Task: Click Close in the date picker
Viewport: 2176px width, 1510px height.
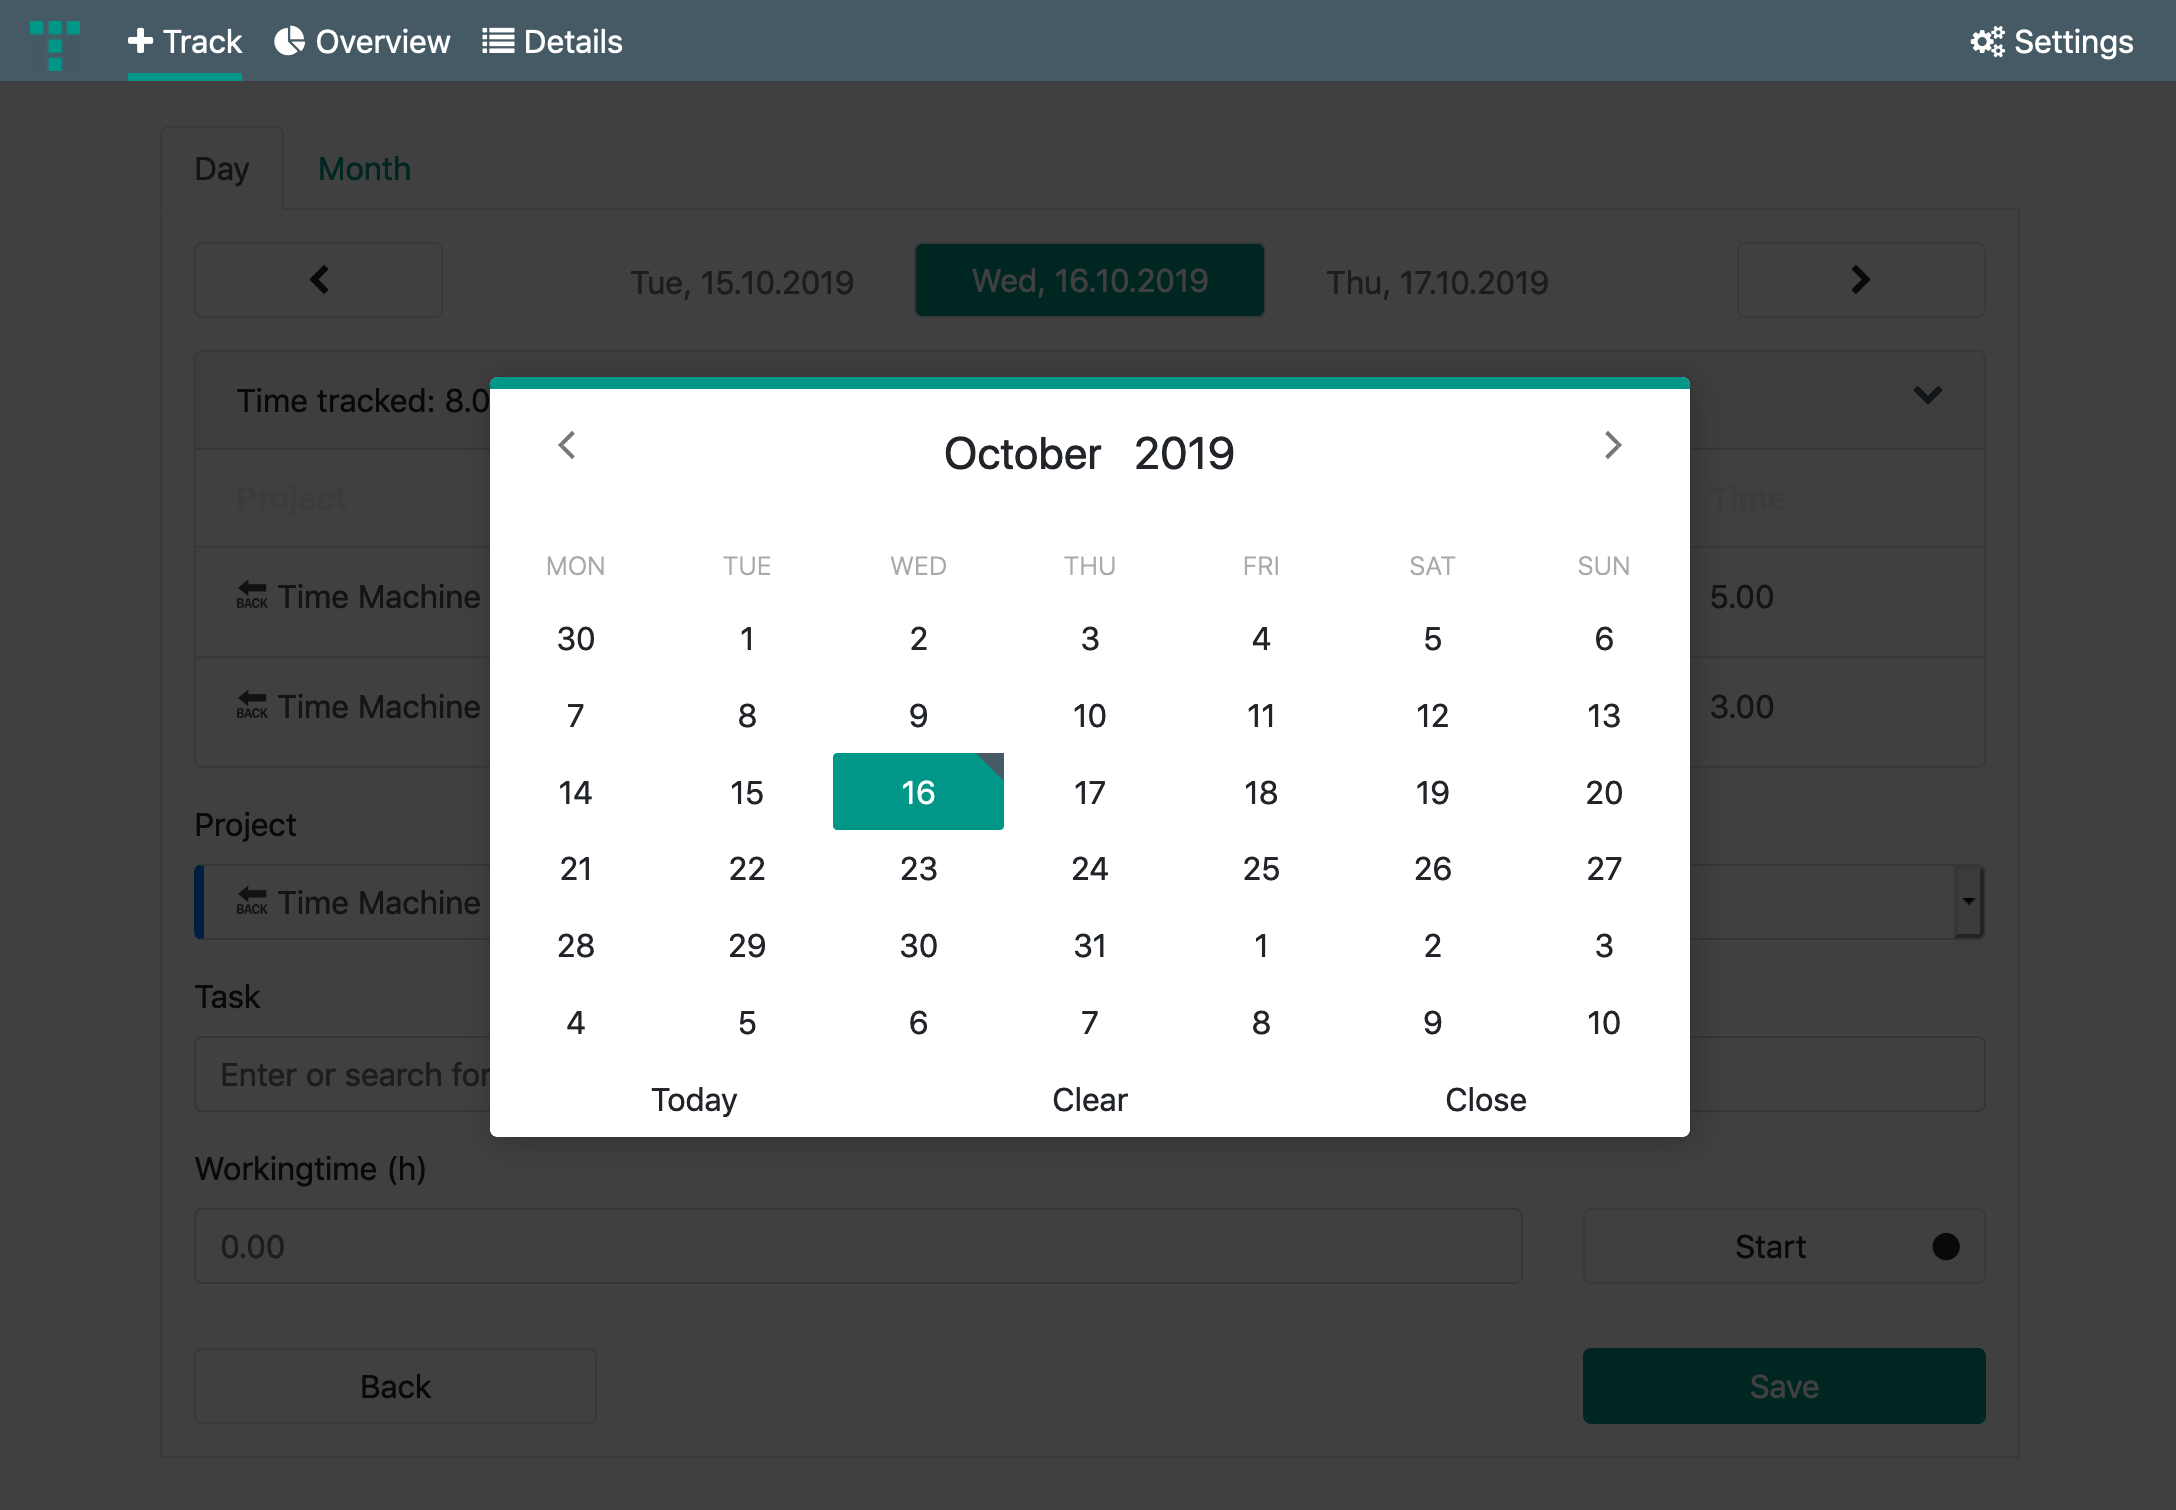Action: [x=1486, y=1100]
